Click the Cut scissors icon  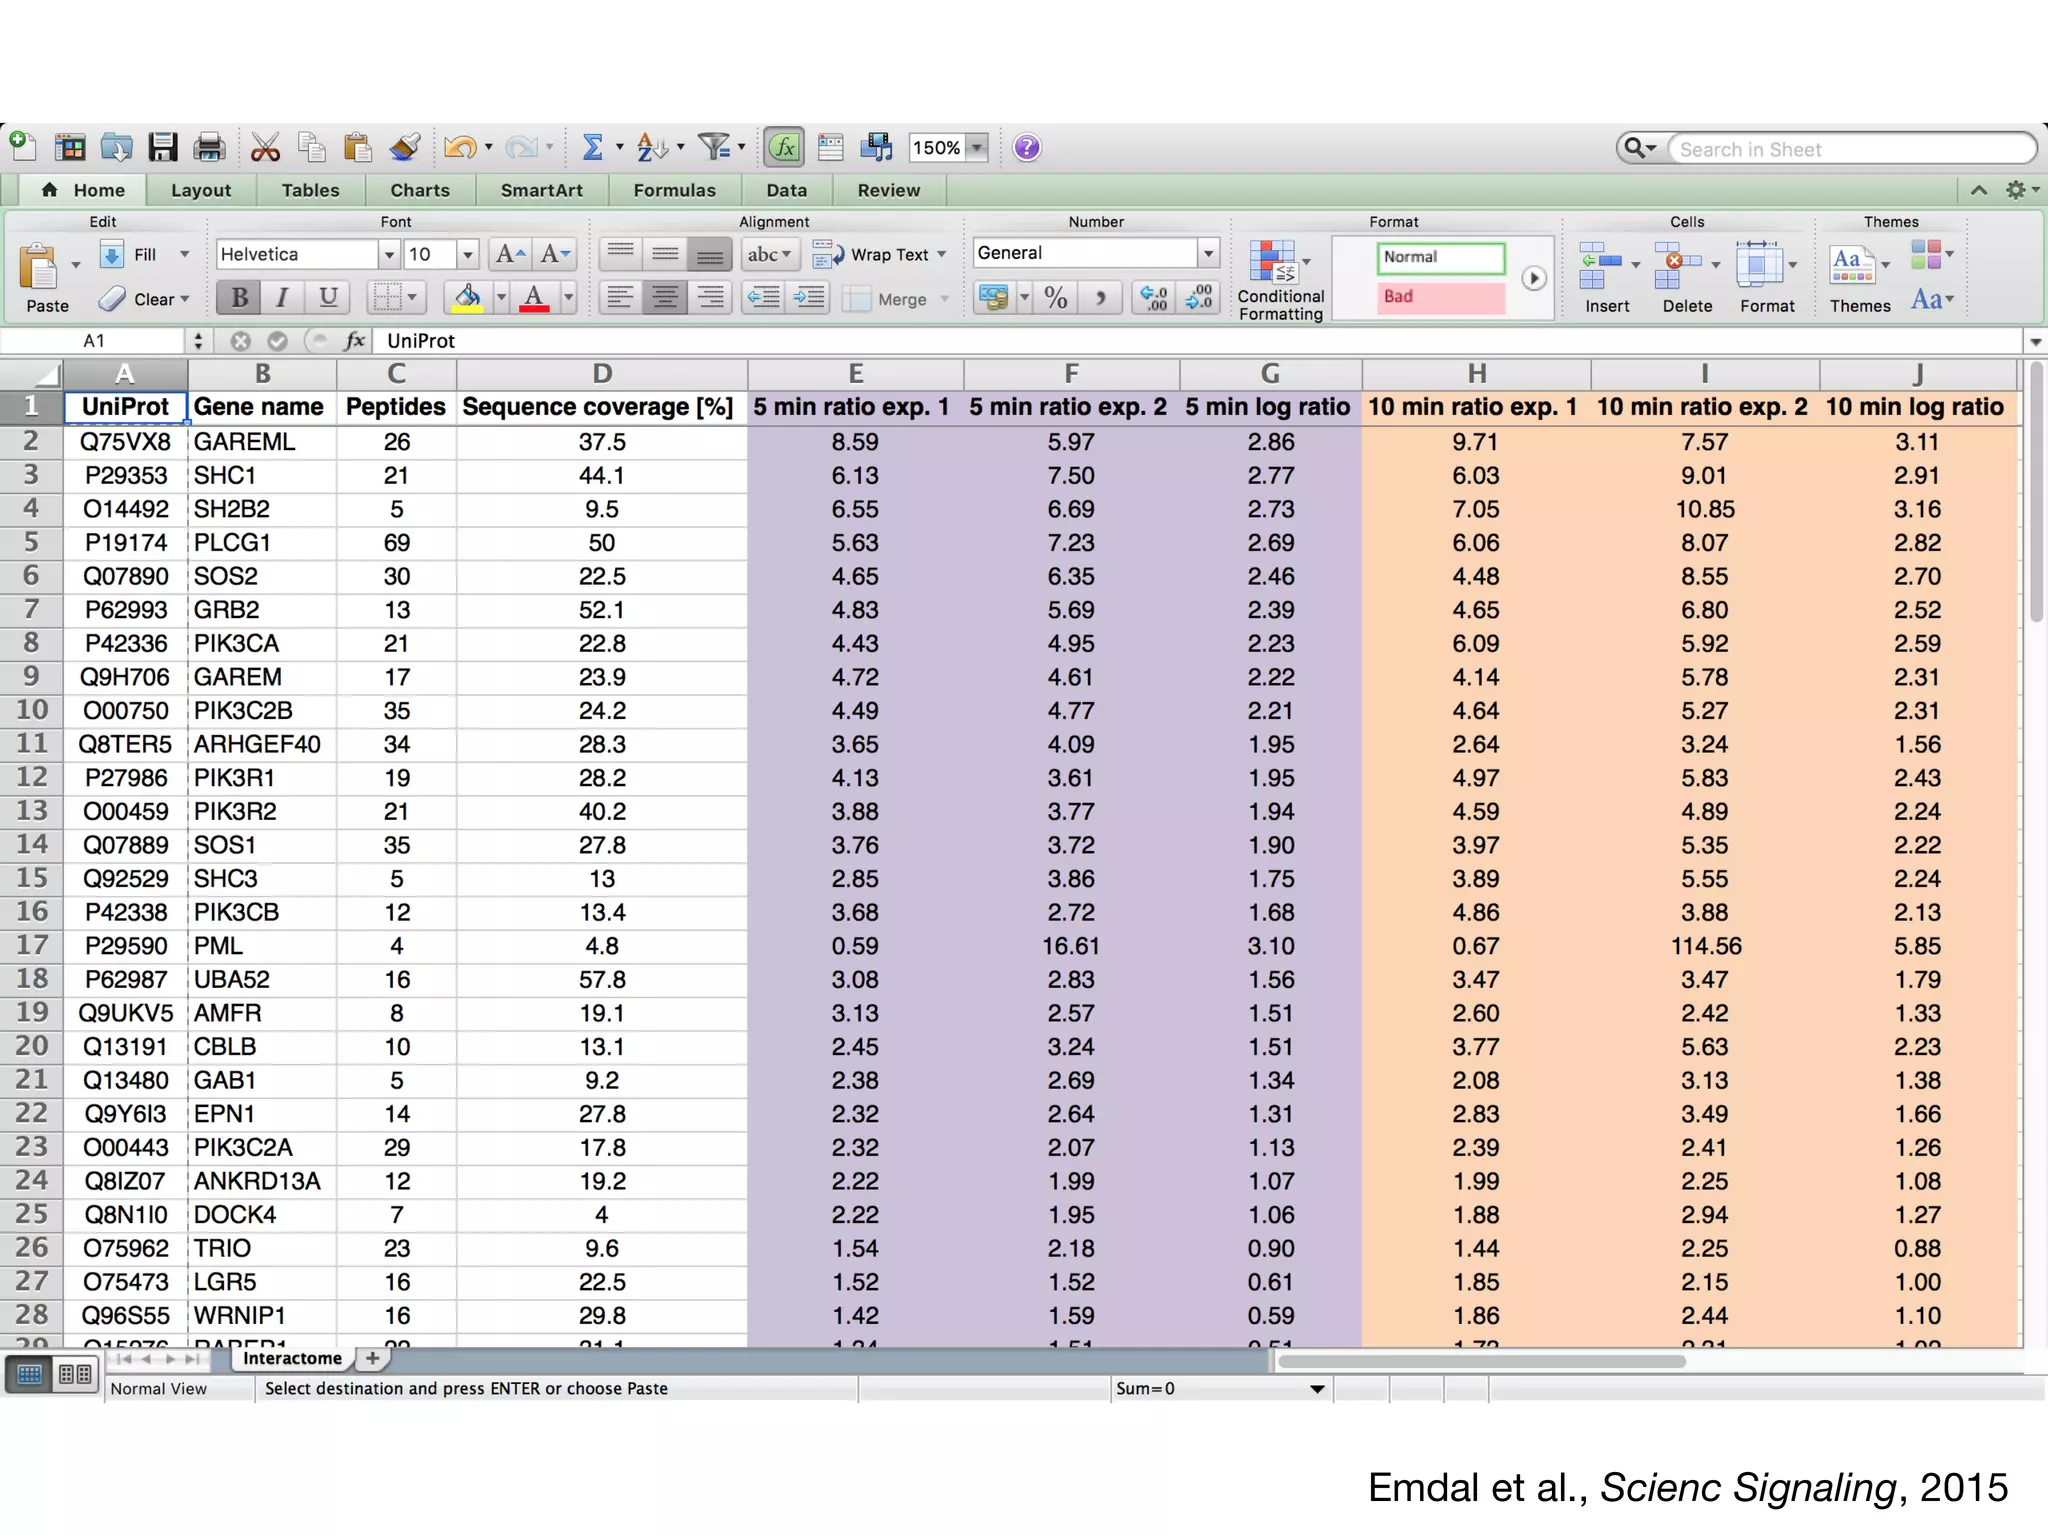pyautogui.click(x=265, y=148)
